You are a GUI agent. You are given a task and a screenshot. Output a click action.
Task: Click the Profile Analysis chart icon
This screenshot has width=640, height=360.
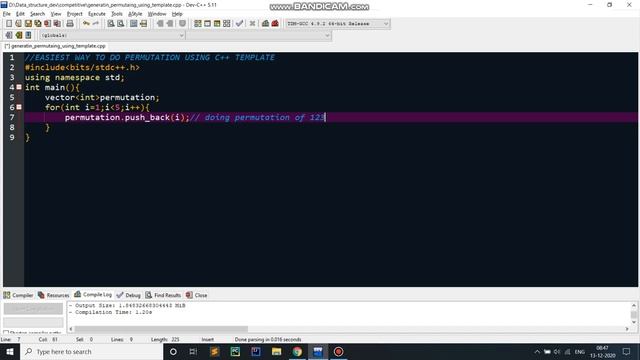265,24
